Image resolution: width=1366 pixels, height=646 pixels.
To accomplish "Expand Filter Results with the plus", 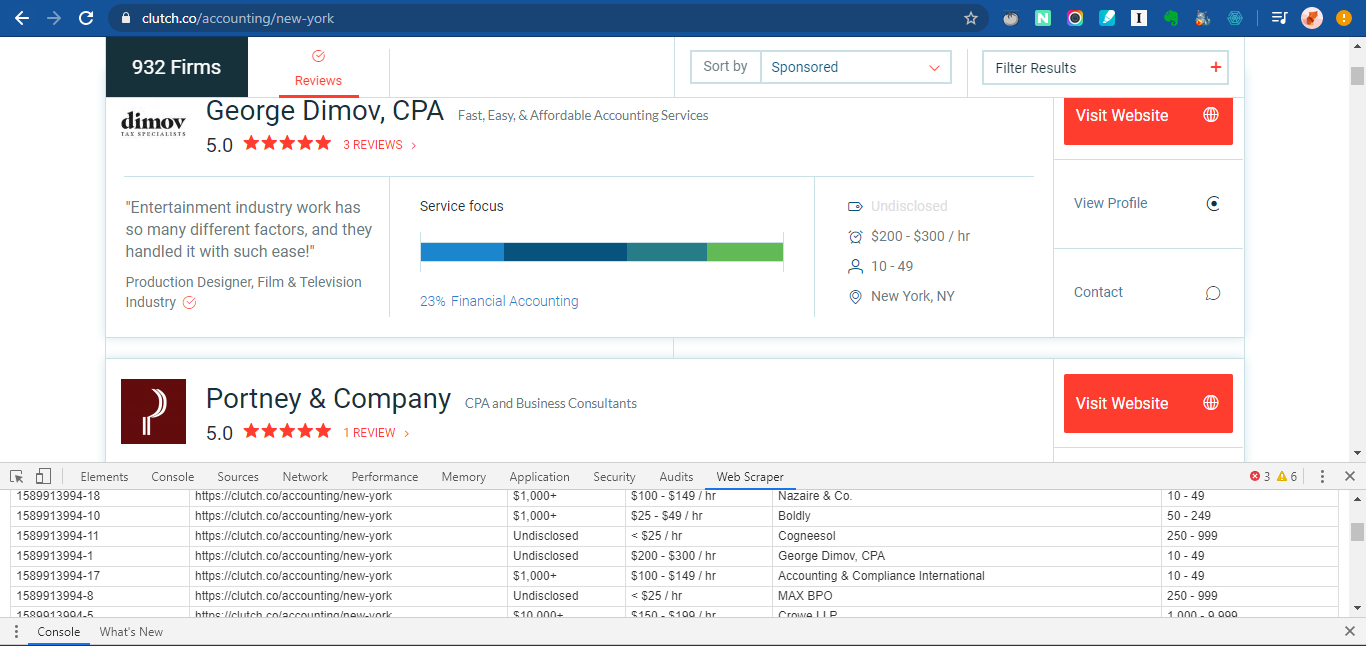I will tap(1216, 67).
